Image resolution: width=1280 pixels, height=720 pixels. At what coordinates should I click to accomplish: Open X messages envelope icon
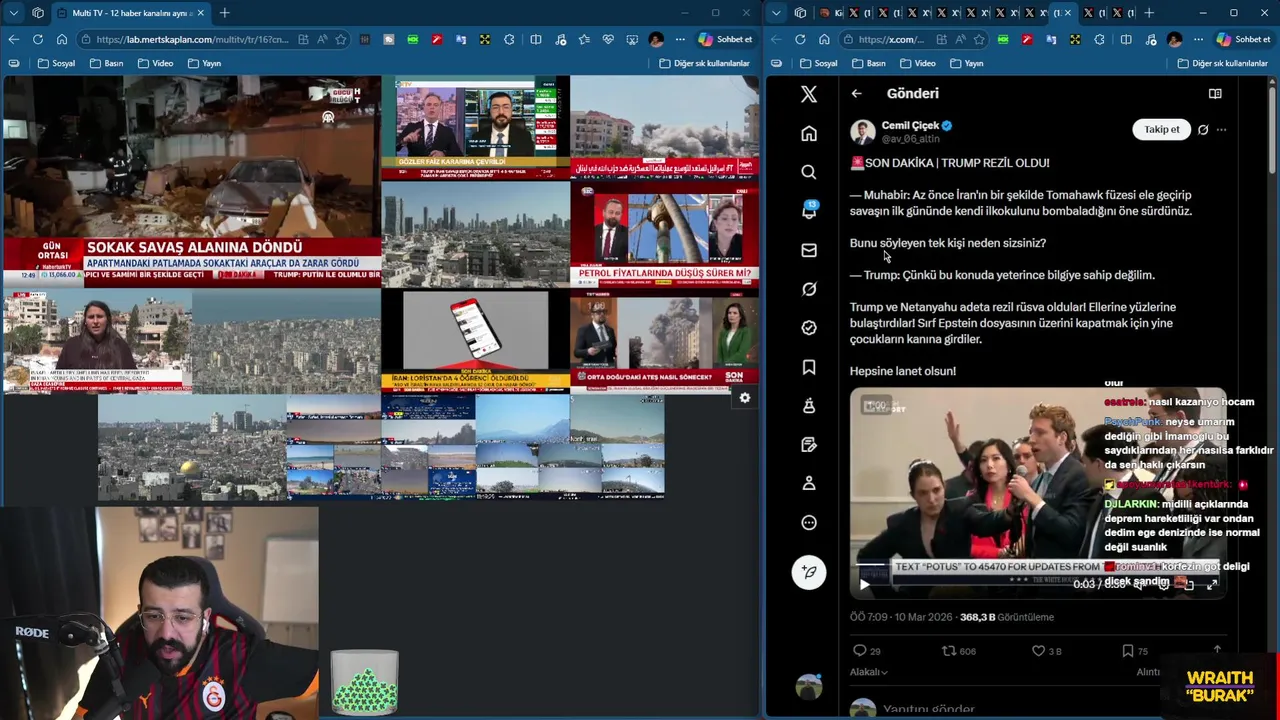pyautogui.click(x=809, y=250)
